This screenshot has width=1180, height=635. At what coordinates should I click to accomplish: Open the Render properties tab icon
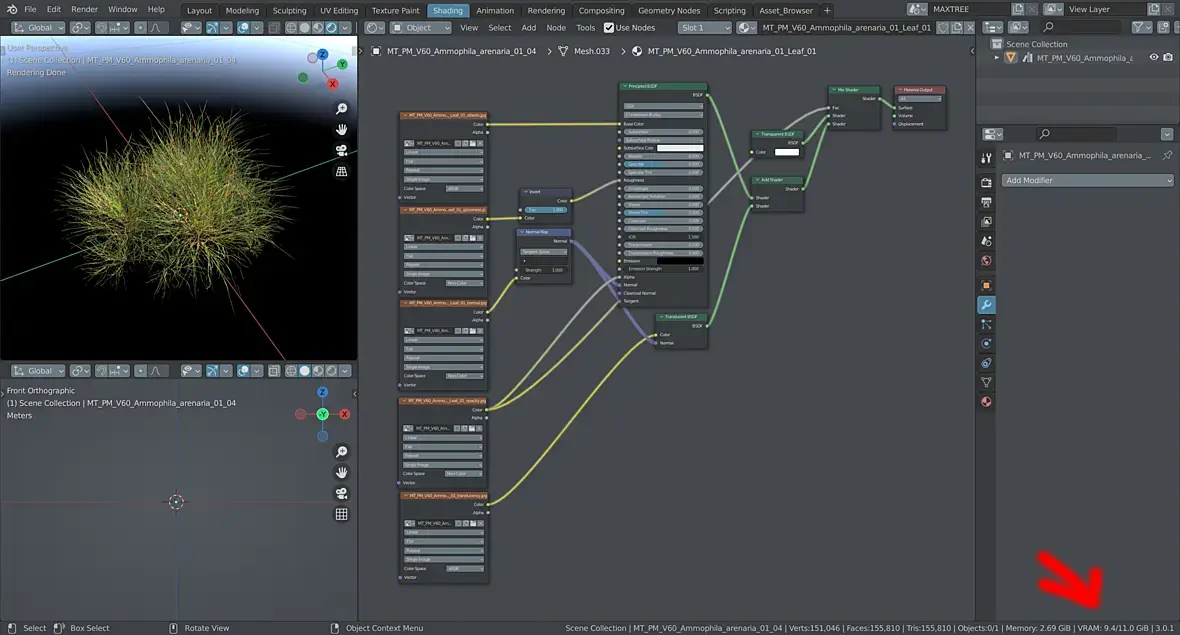point(986,182)
